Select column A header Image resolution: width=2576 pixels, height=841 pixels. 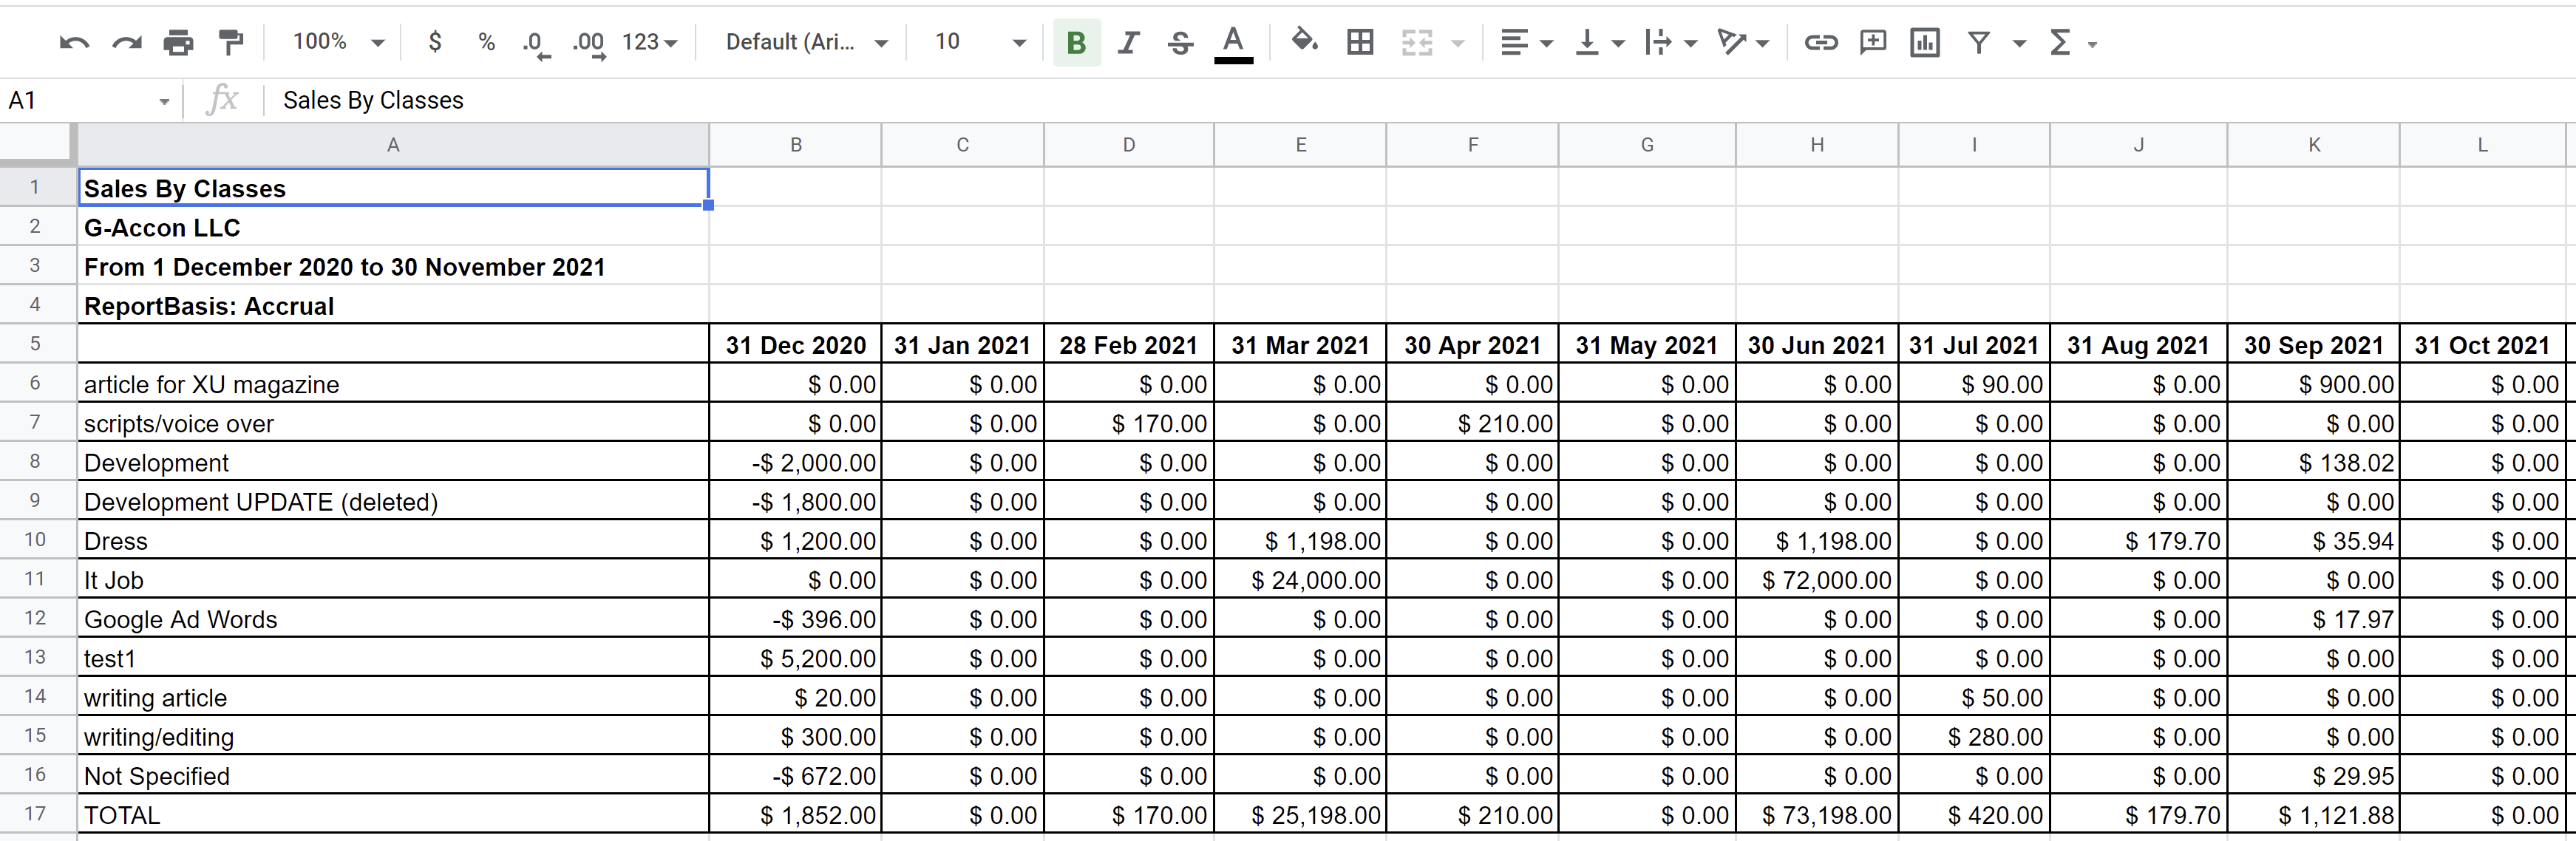(393, 145)
